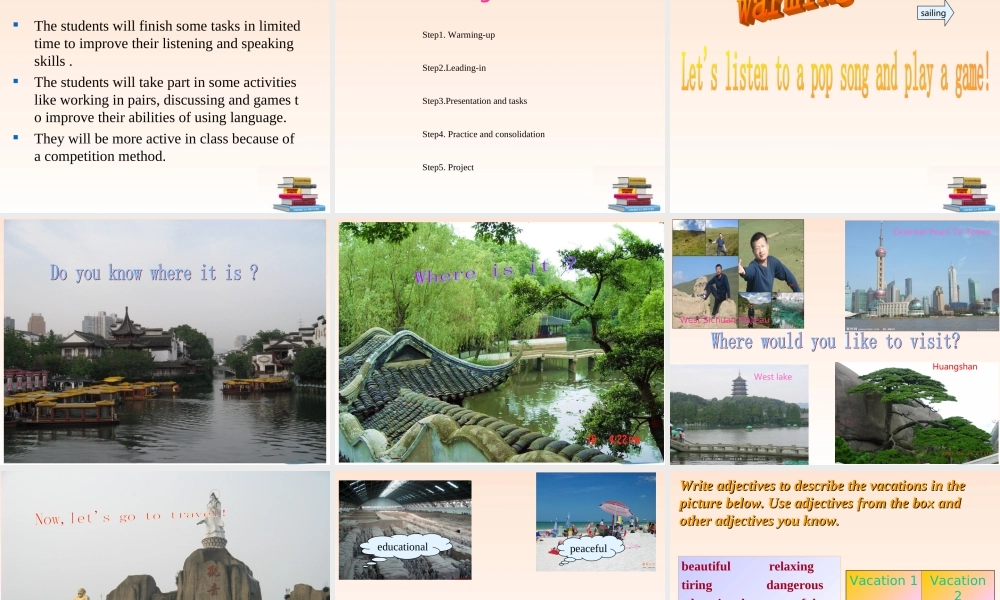Click the 'Step1. Warming-up' text
This screenshot has width=1000, height=600.
click(459, 35)
